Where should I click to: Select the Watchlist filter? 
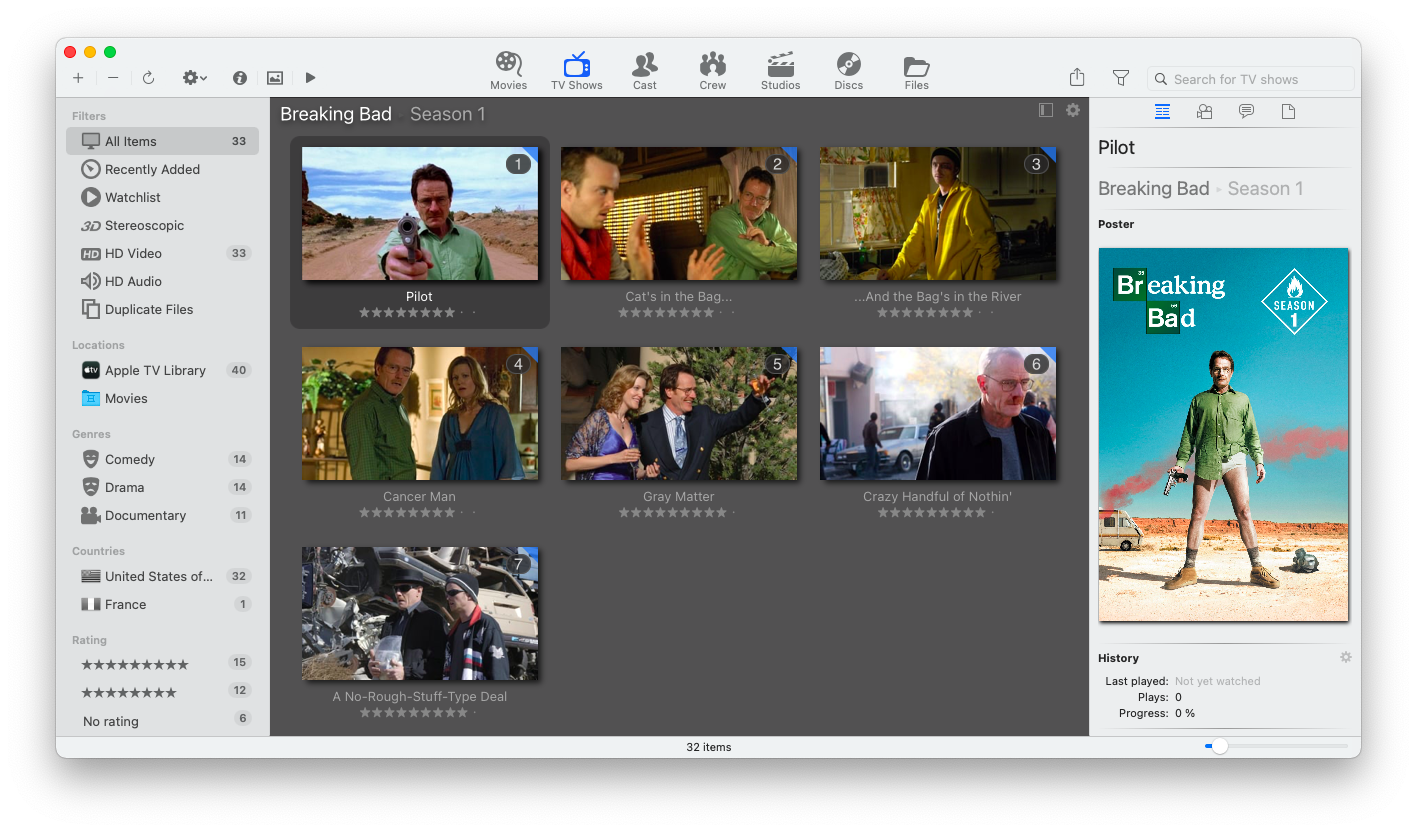click(162, 197)
